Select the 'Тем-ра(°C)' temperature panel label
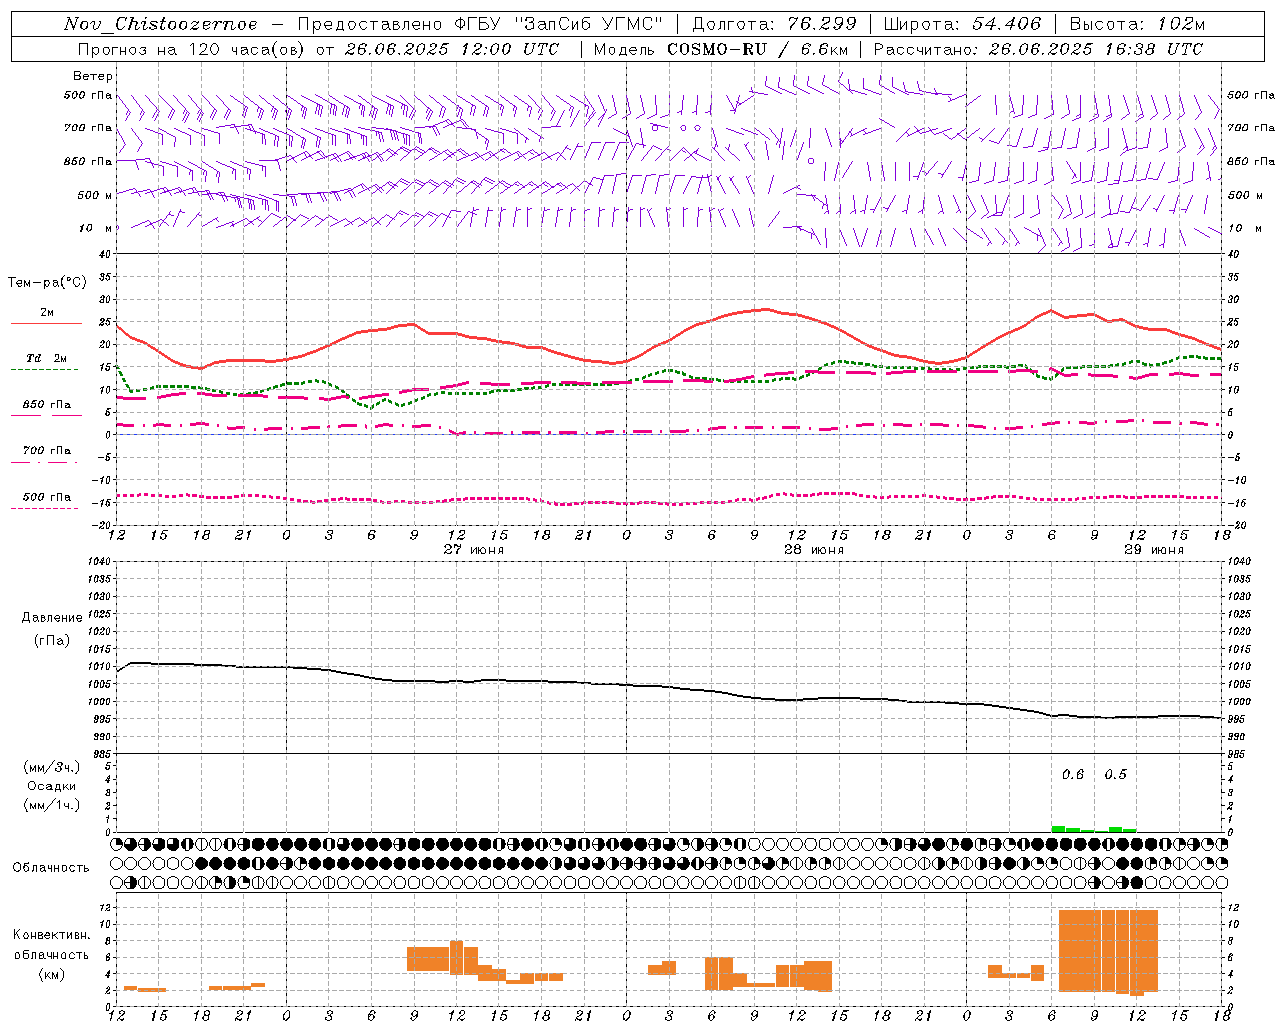The image size is (1280, 1024). pos(47,283)
